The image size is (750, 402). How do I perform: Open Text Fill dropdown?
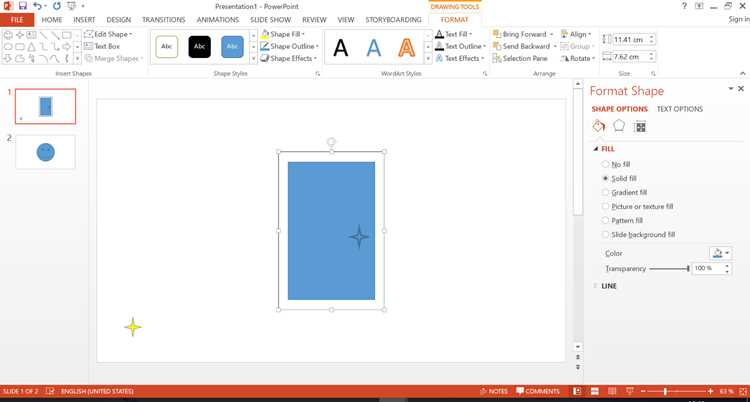pos(453,34)
